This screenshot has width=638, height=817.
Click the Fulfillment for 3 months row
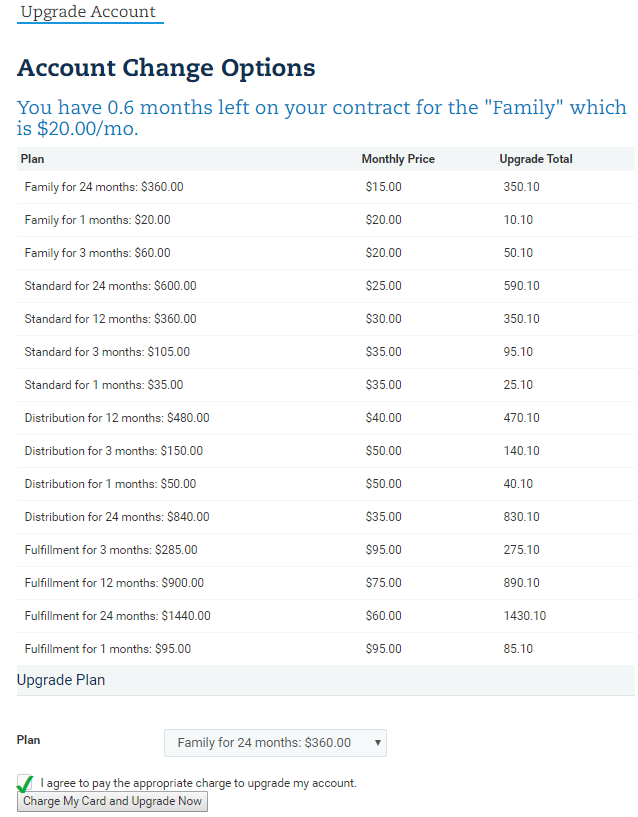pos(111,550)
